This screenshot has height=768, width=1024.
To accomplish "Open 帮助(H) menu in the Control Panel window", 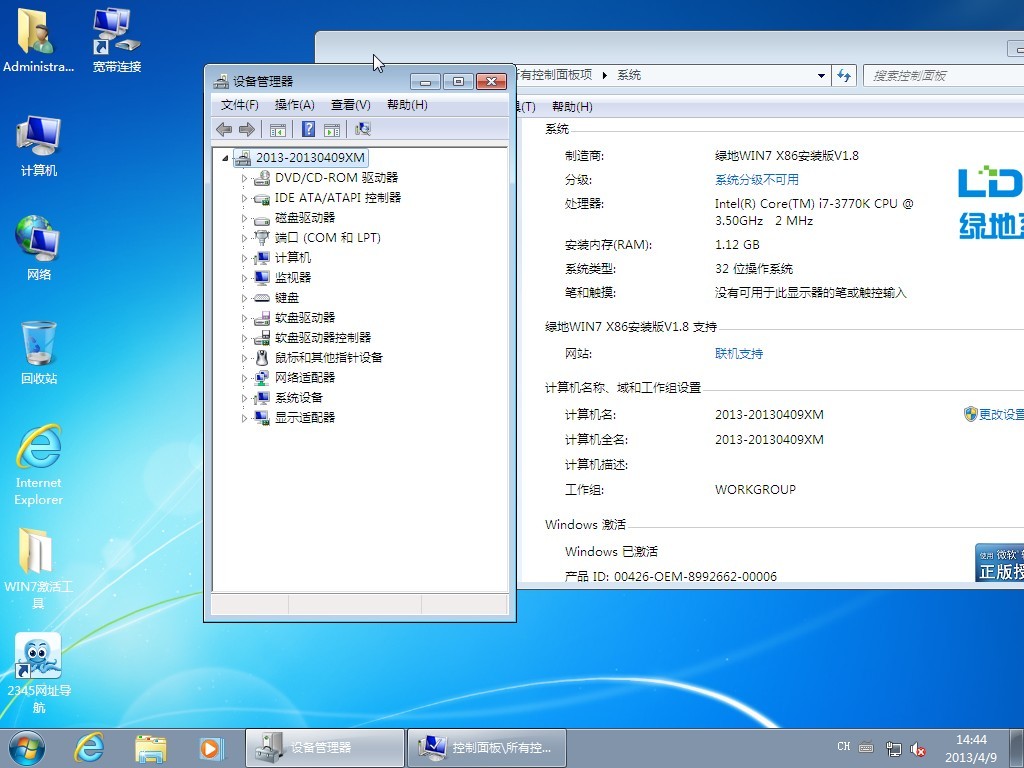I will click(x=572, y=106).
